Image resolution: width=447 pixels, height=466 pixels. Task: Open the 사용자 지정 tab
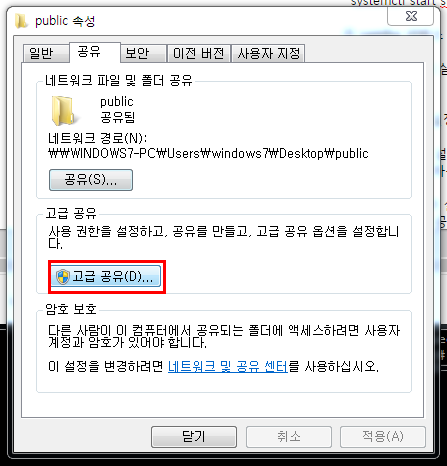coord(268,53)
